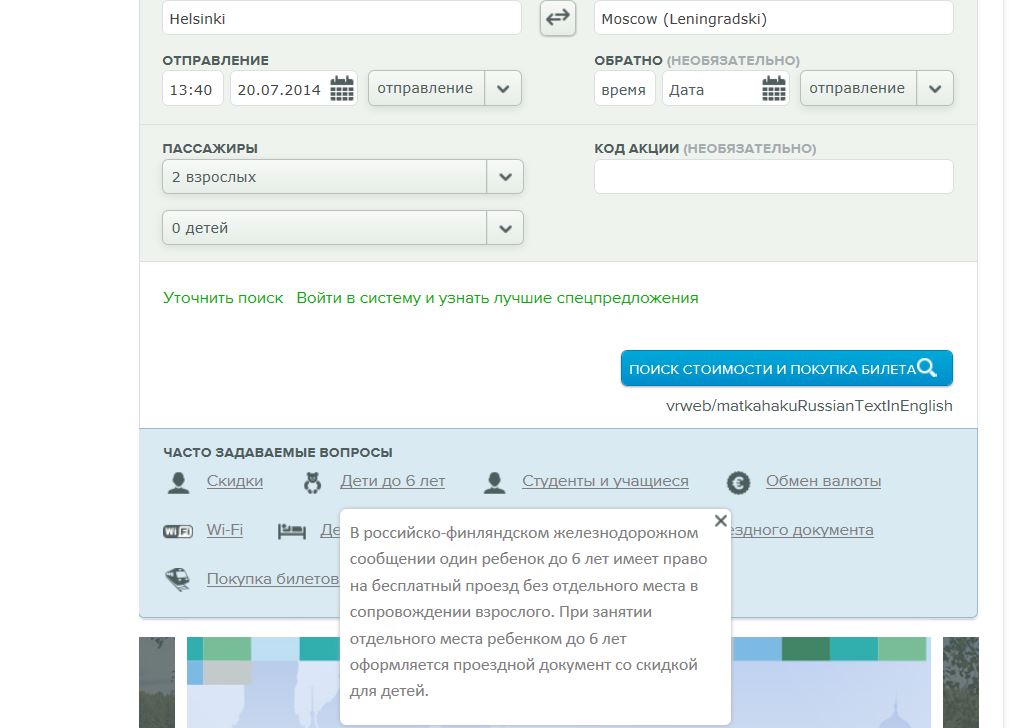Click the euro currency exchange icon
This screenshot has width=1022, height=728.
tap(739, 482)
